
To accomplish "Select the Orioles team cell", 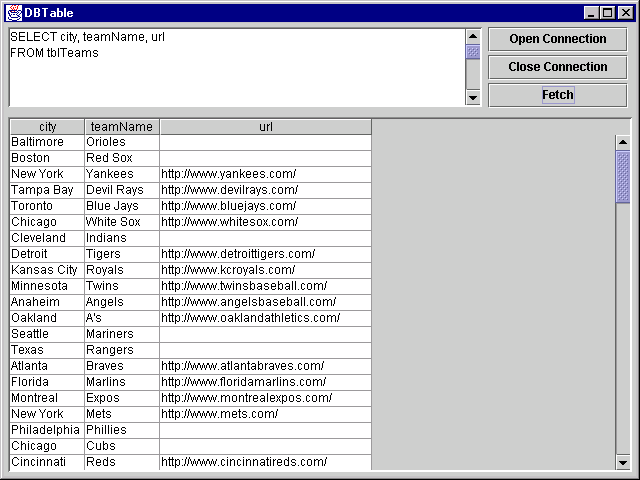I will pos(122,142).
